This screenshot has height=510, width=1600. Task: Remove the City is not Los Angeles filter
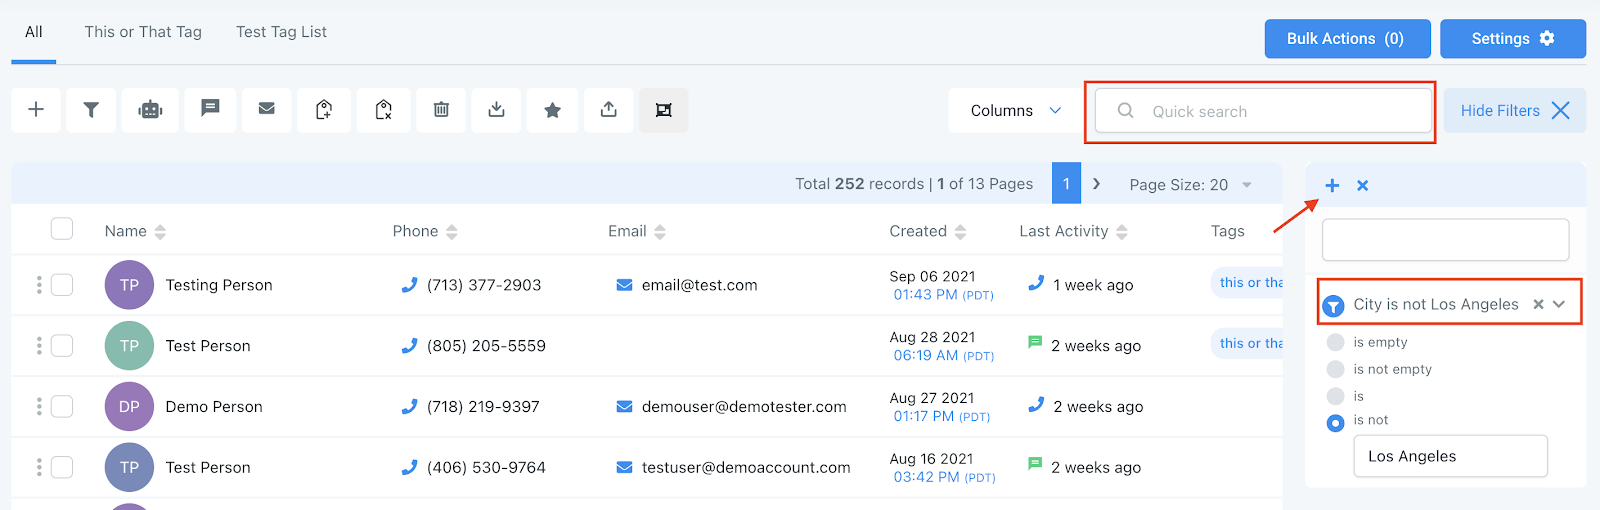coord(1538,304)
